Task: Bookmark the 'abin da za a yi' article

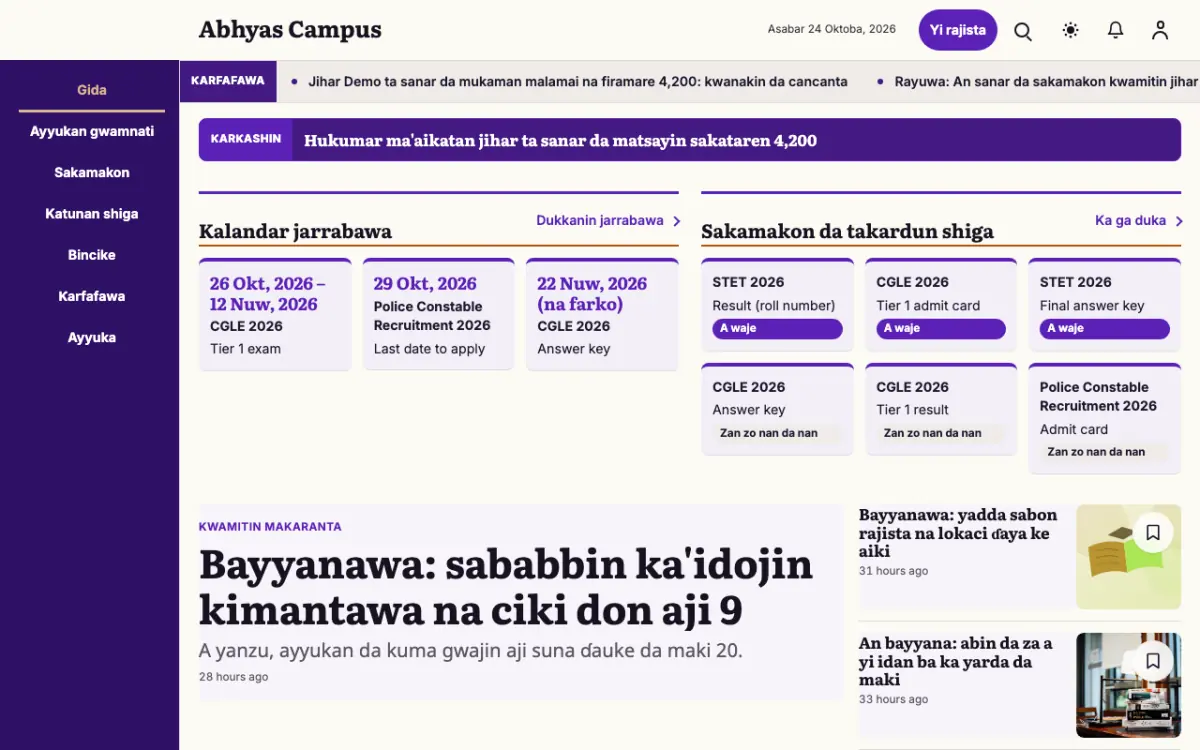Action: tap(1153, 661)
